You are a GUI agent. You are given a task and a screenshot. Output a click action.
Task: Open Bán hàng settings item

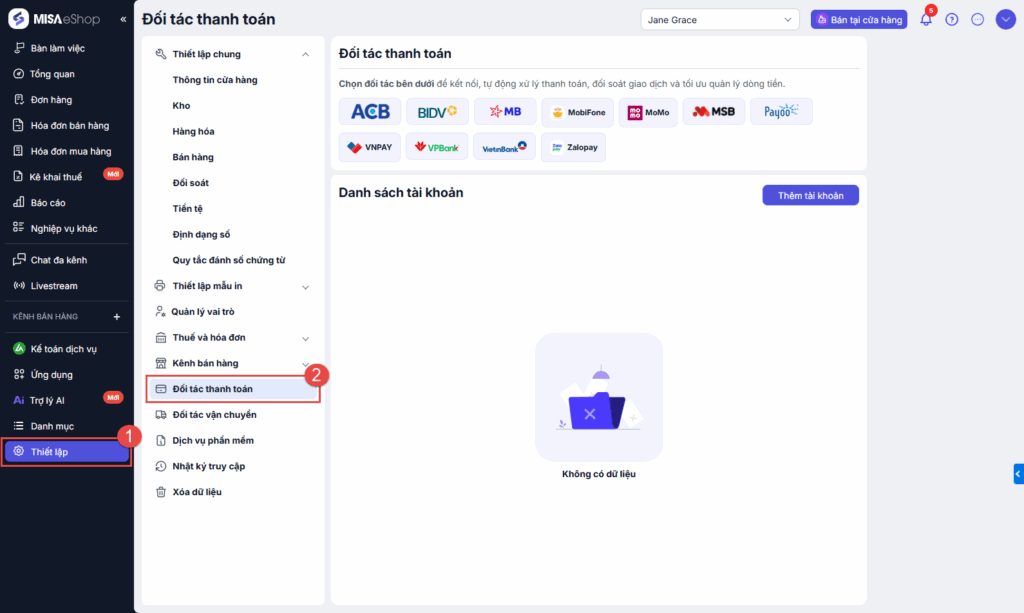193,157
